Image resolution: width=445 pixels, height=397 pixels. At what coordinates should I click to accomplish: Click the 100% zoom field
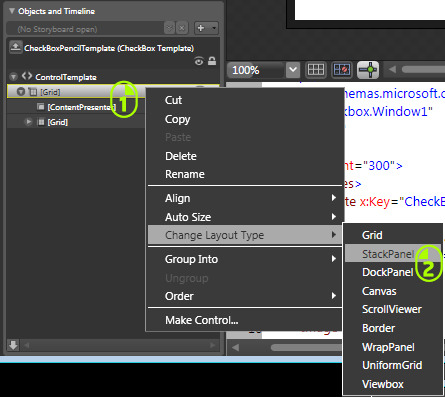pyautogui.click(x=256, y=70)
